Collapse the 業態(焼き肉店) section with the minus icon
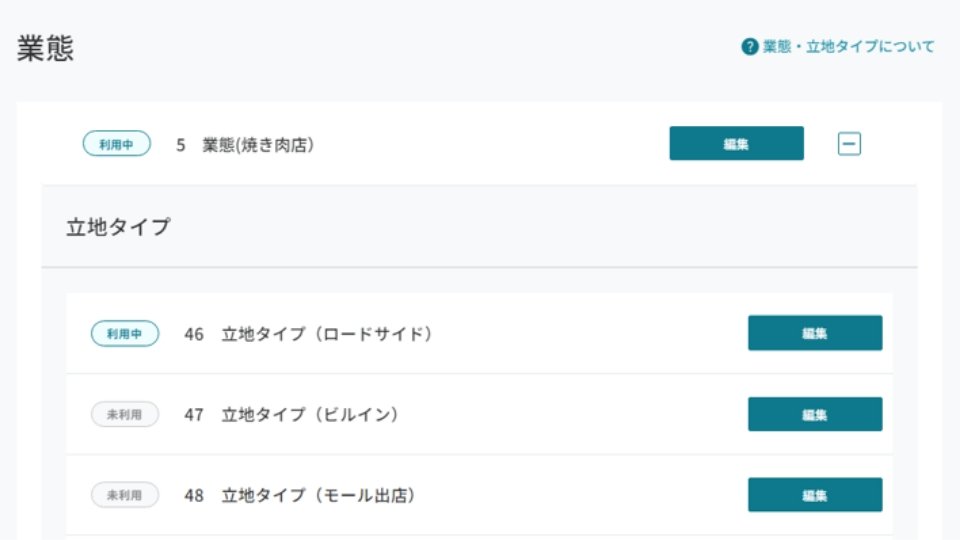Image resolution: width=960 pixels, height=540 pixels. 849,144
